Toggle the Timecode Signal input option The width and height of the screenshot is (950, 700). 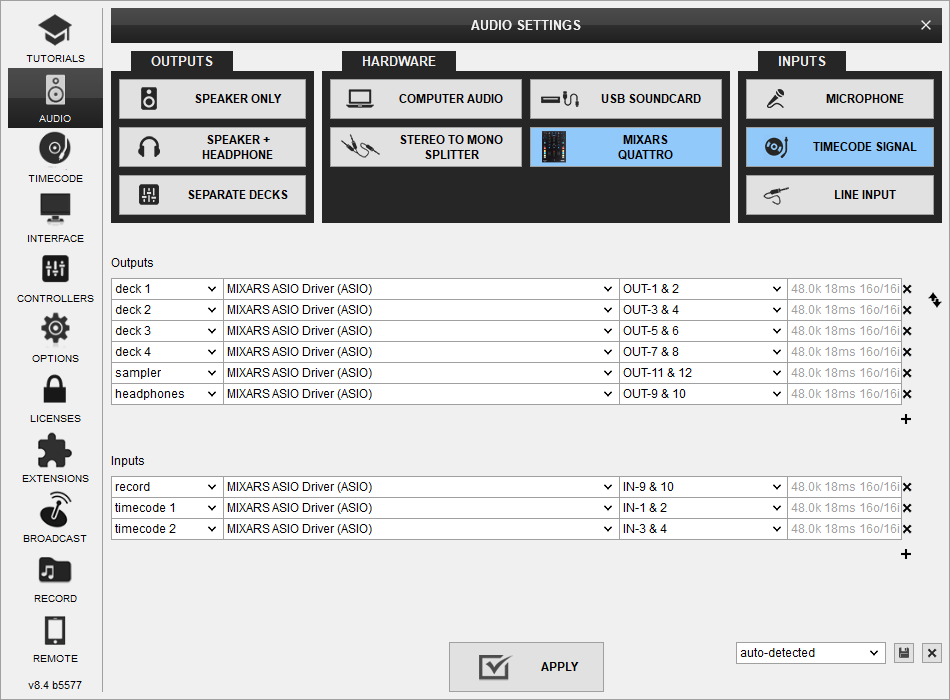pyautogui.click(x=840, y=147)
